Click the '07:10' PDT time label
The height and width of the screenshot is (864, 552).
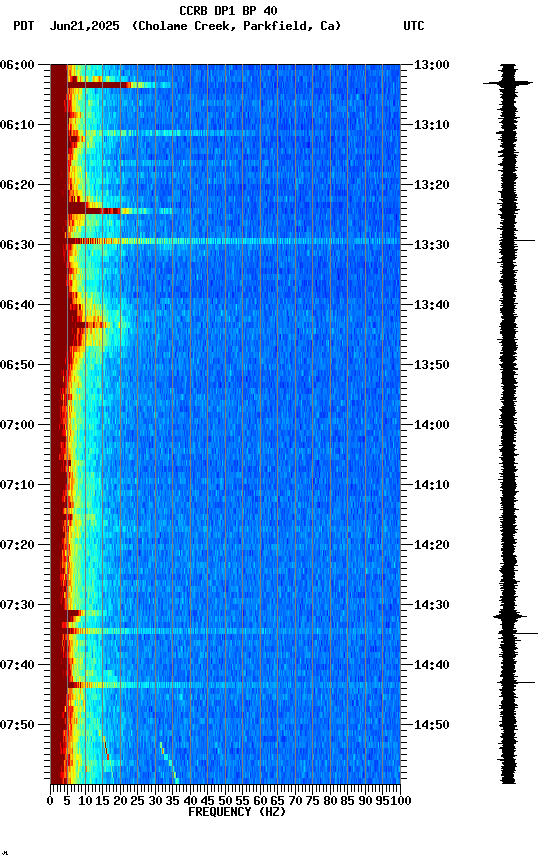tap(17, 485)
